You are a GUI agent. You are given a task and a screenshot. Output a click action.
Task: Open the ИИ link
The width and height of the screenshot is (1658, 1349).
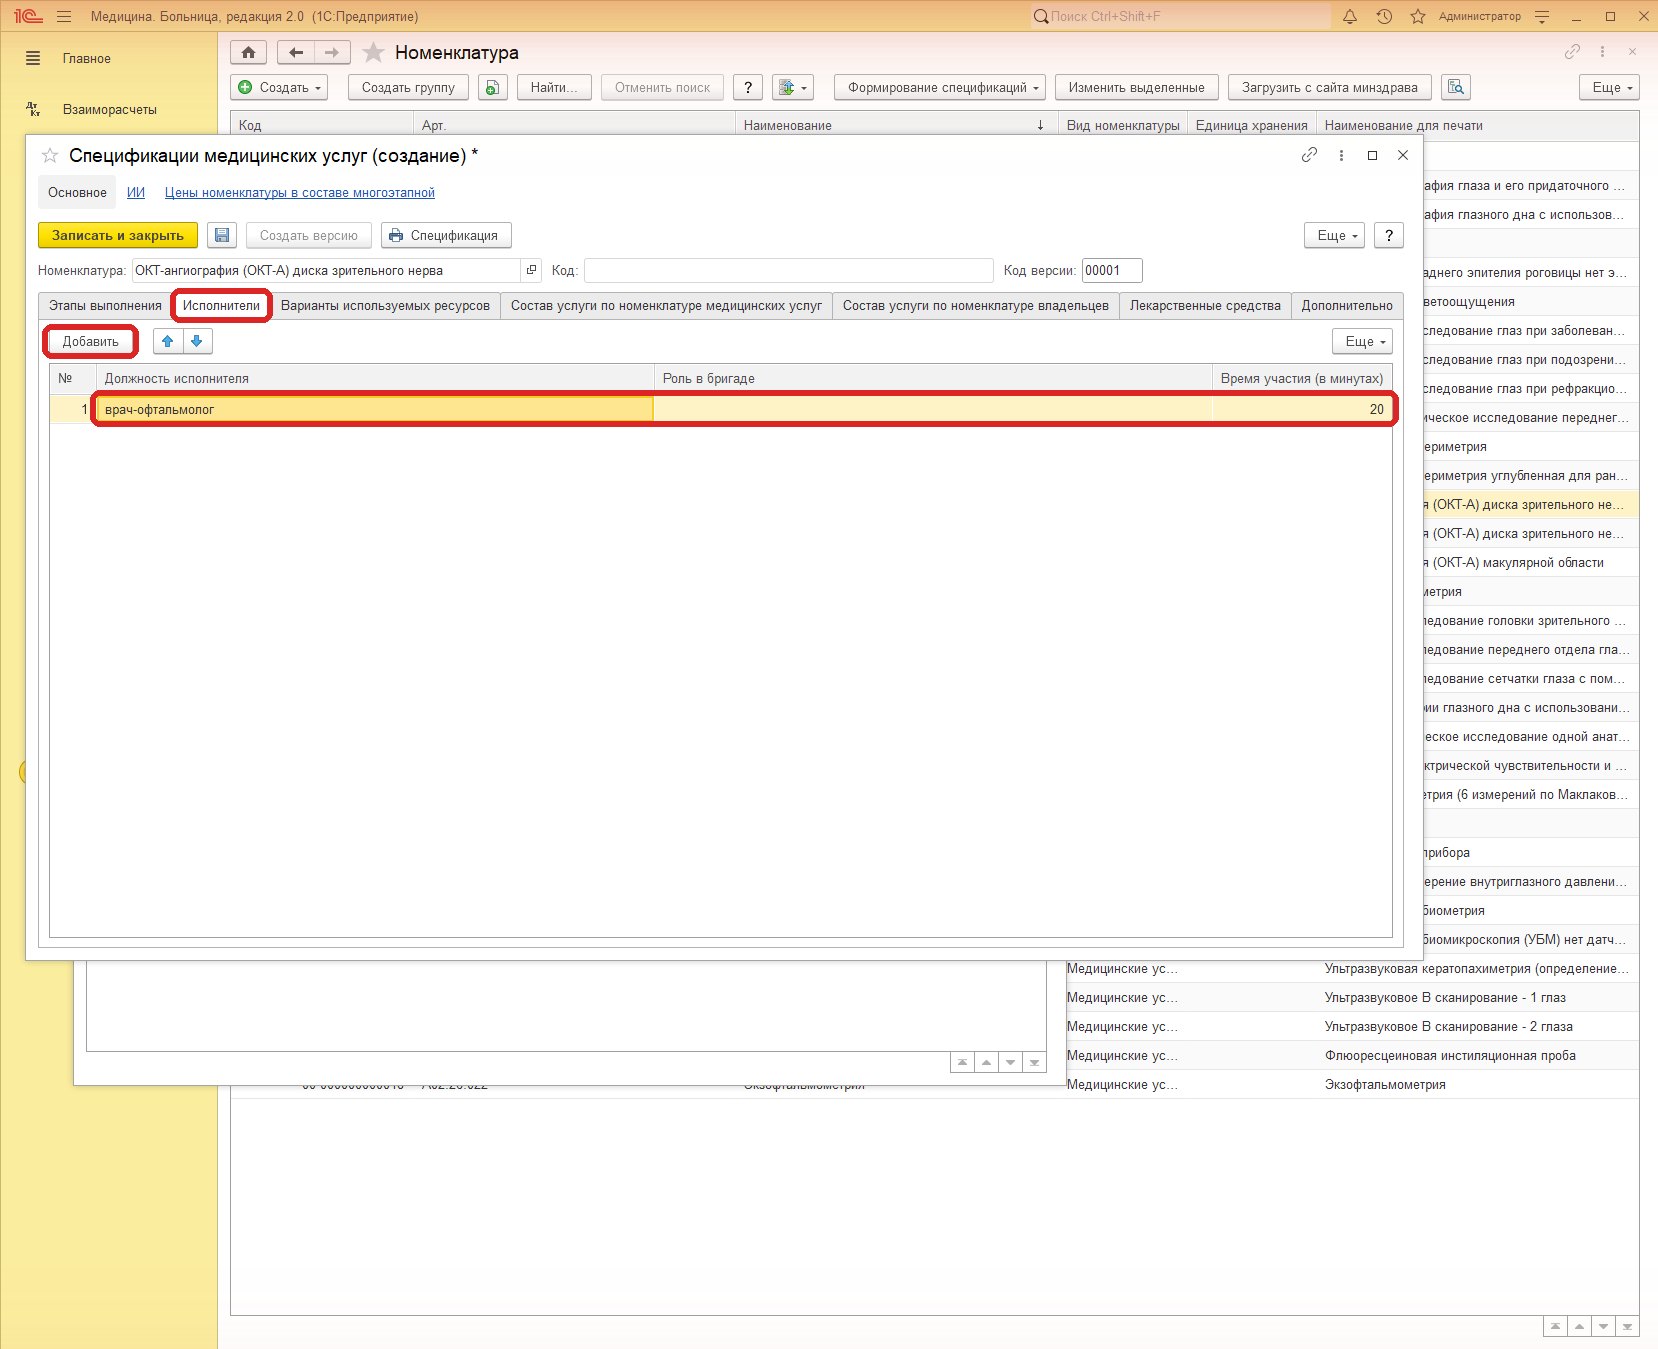pos(136,192)
